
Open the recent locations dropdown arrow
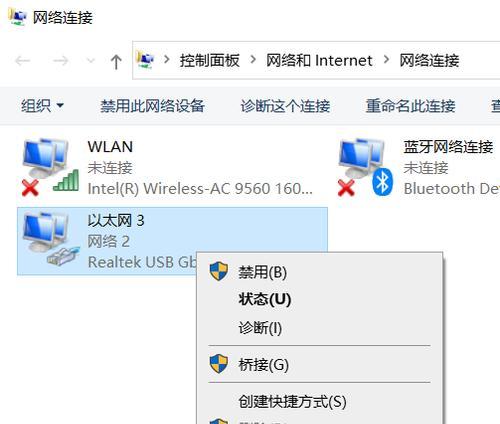[x=90, y=61]
